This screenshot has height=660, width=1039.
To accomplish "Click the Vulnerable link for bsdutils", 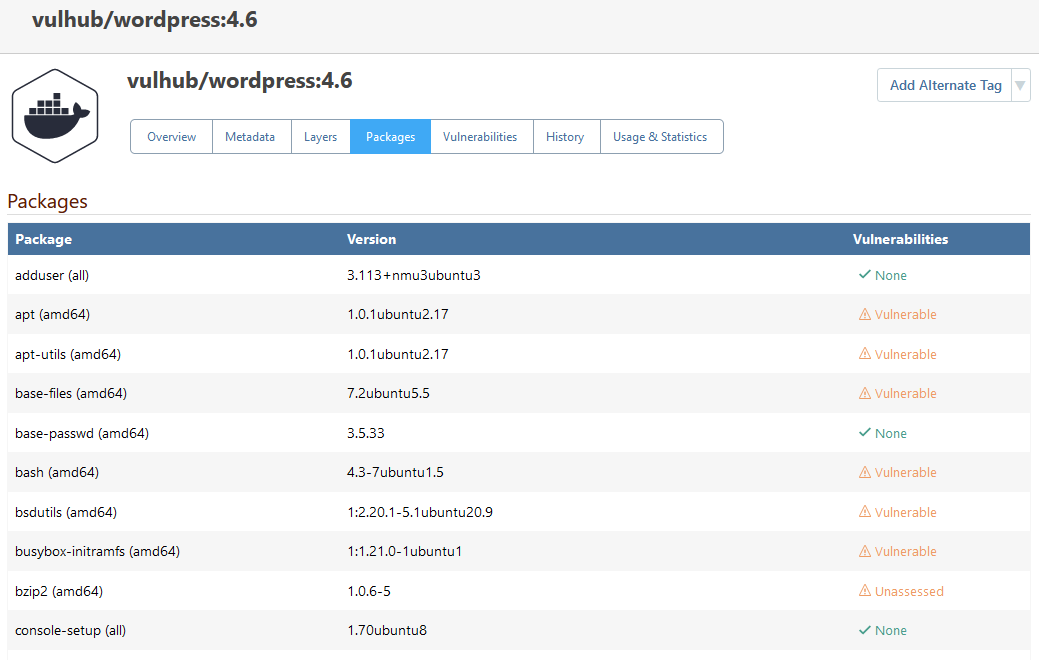I will [905, 512].
